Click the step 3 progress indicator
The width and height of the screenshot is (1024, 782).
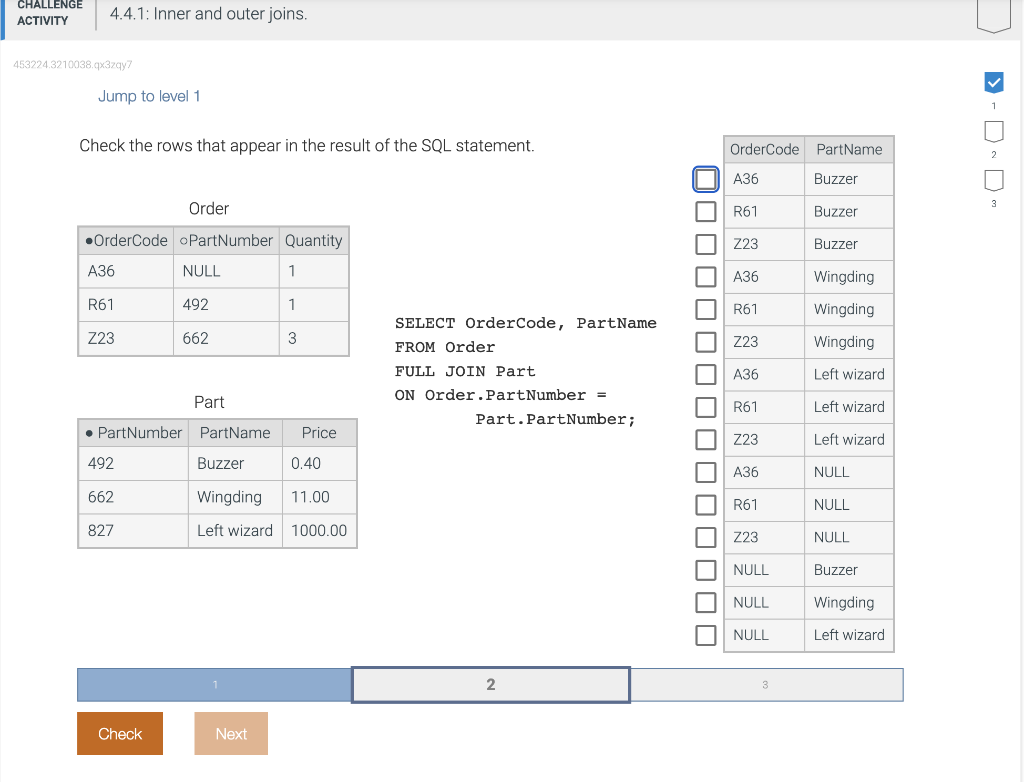[x=993, y=181]
